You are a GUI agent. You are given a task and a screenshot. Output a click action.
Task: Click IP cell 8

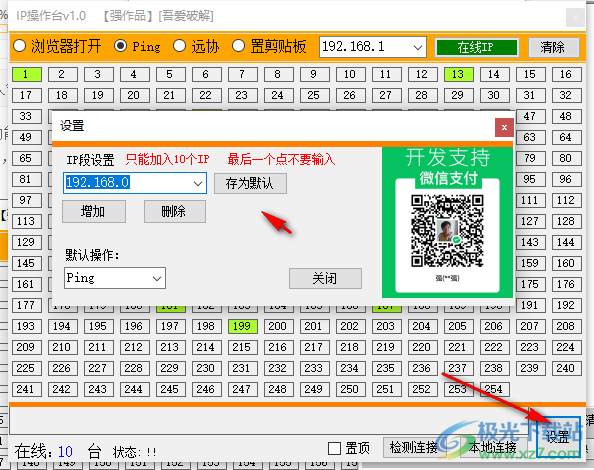278,74
